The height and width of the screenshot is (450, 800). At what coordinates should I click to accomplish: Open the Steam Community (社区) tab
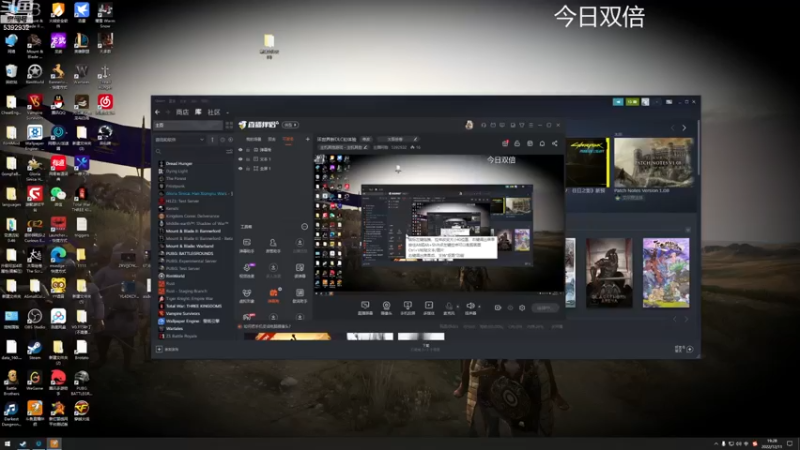(x=214, y=112)
